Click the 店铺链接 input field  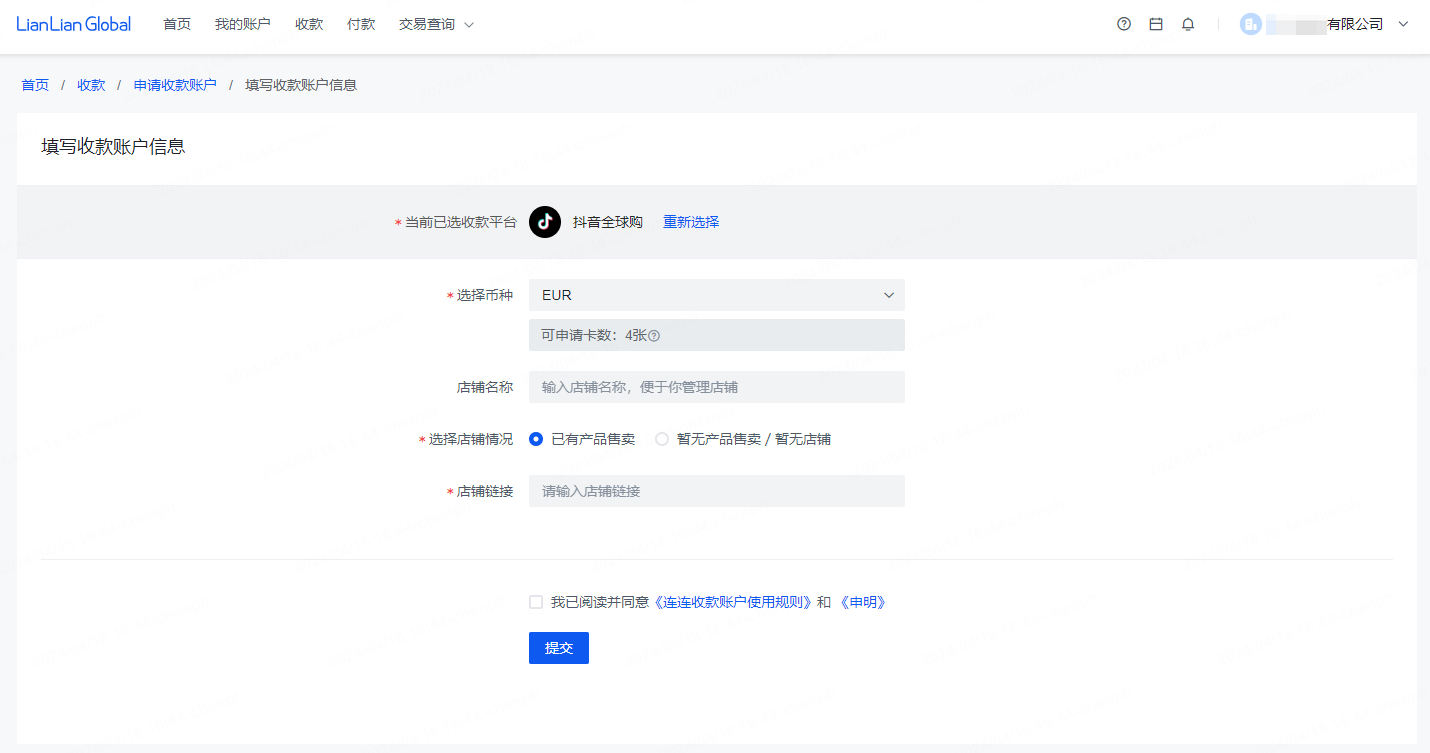point(717,491)
